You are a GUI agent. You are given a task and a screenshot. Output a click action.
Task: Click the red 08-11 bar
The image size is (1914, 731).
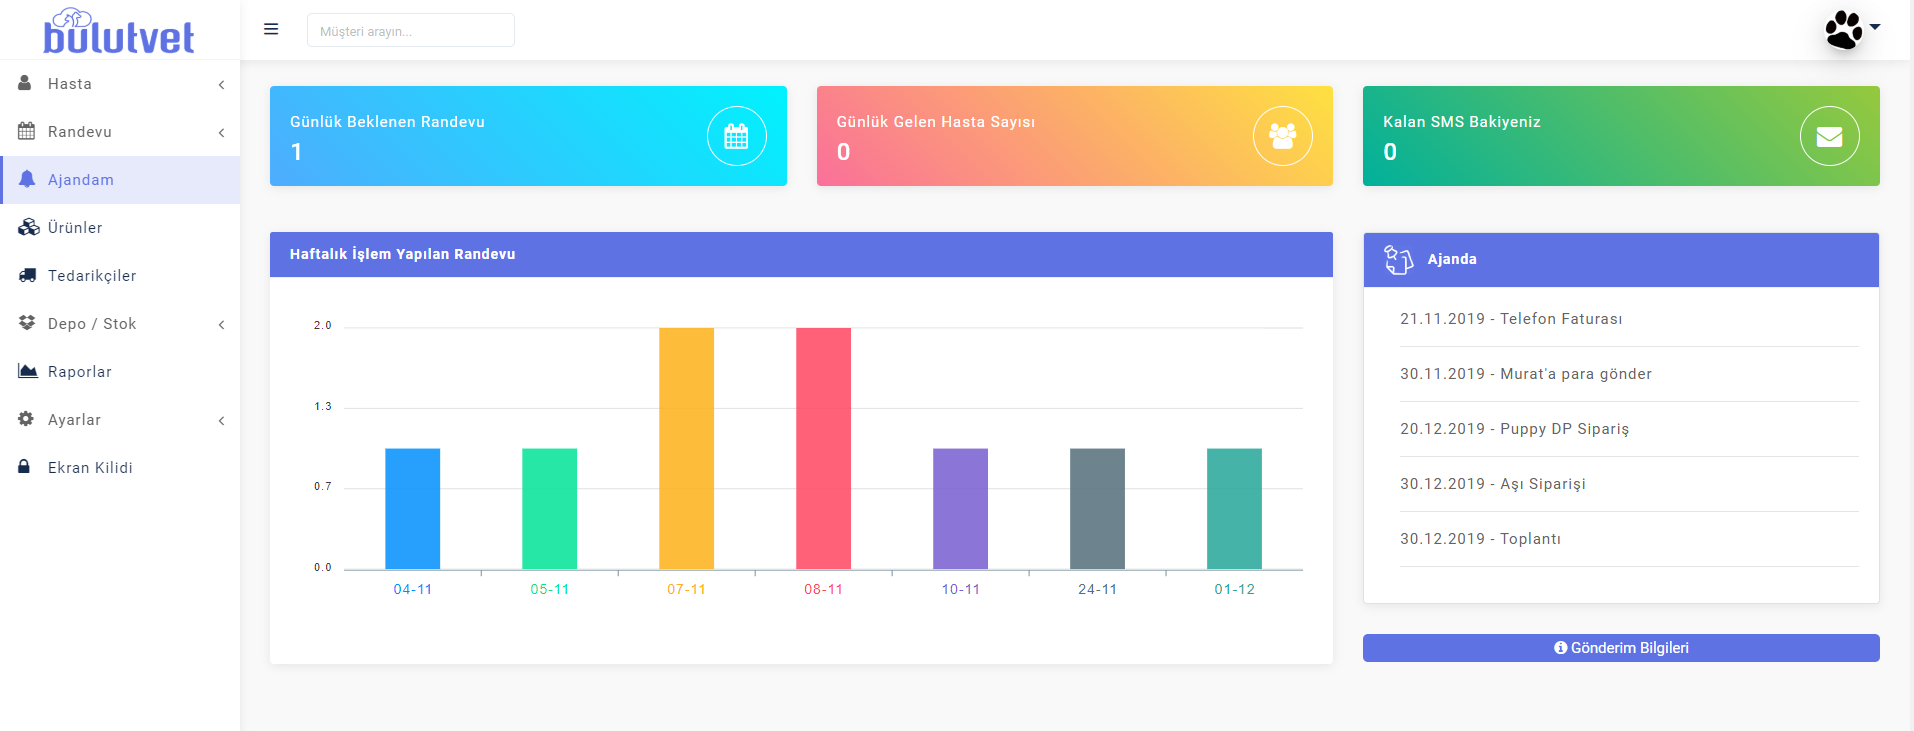point(824,449)
